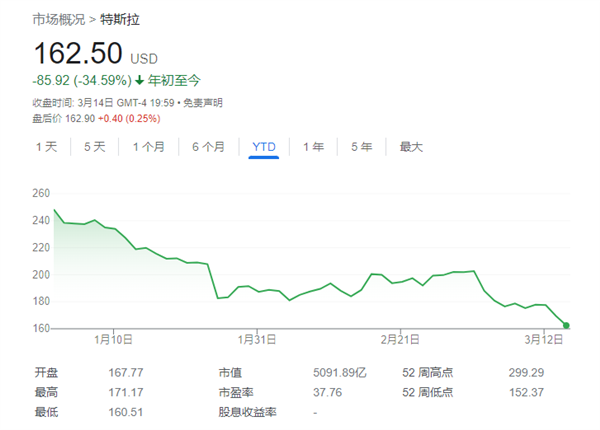
Task: Click the 最低 value 160.51
Action: [x=126, y=412]
